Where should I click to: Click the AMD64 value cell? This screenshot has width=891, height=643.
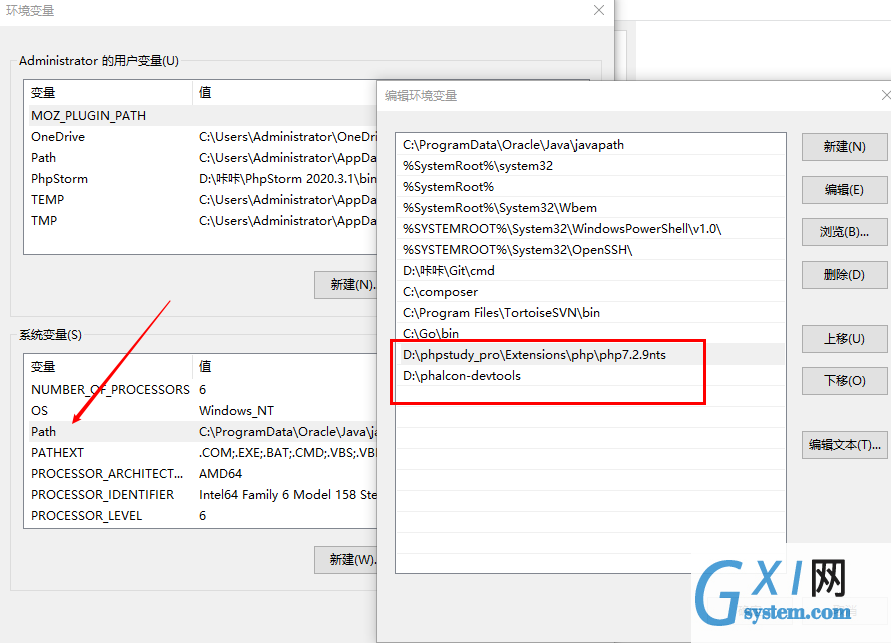220,474
